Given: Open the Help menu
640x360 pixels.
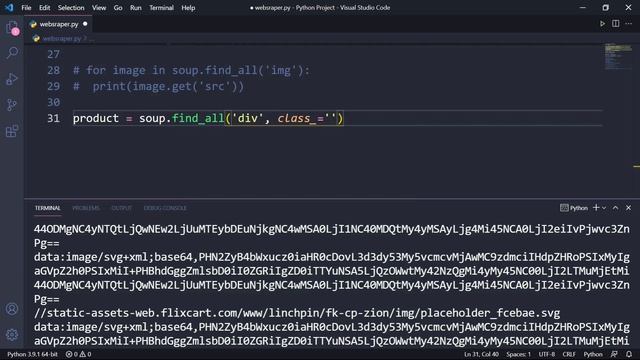Looking at the screenshot, I should coord(188,8).
